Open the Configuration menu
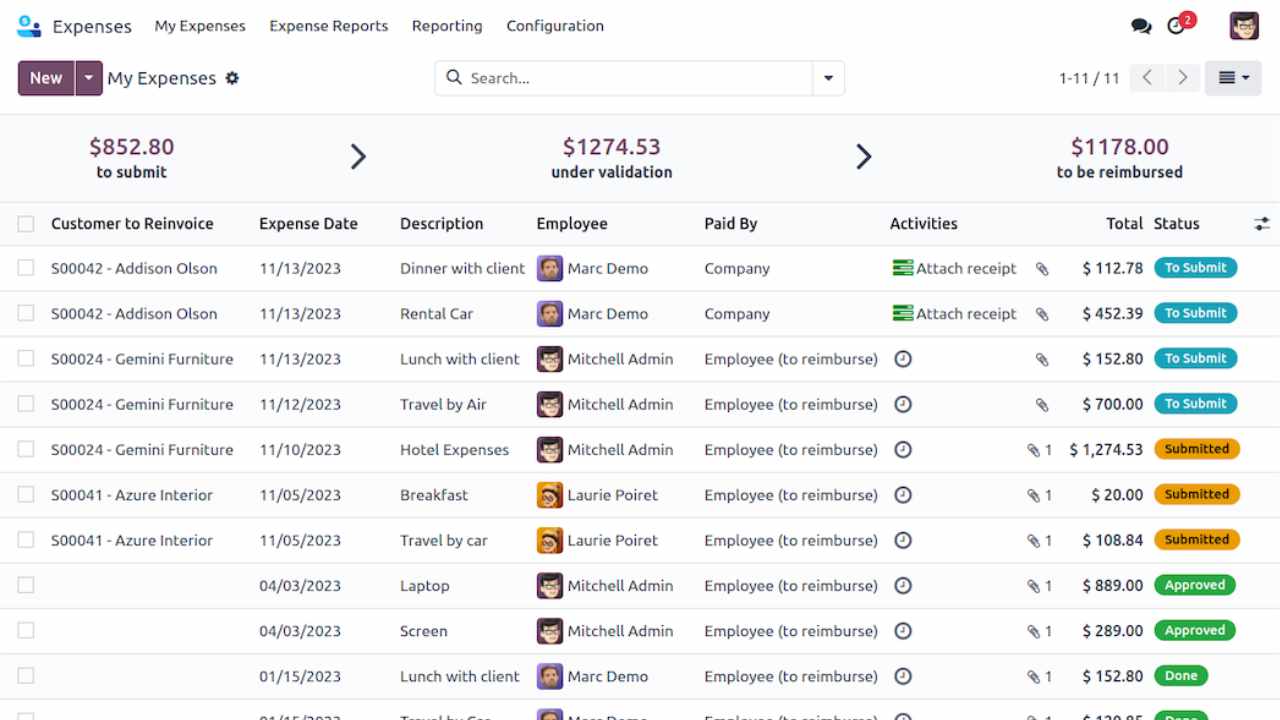The height and width of the screenshot is (720, 1280). pyautogui.click(x=555, y=26)
